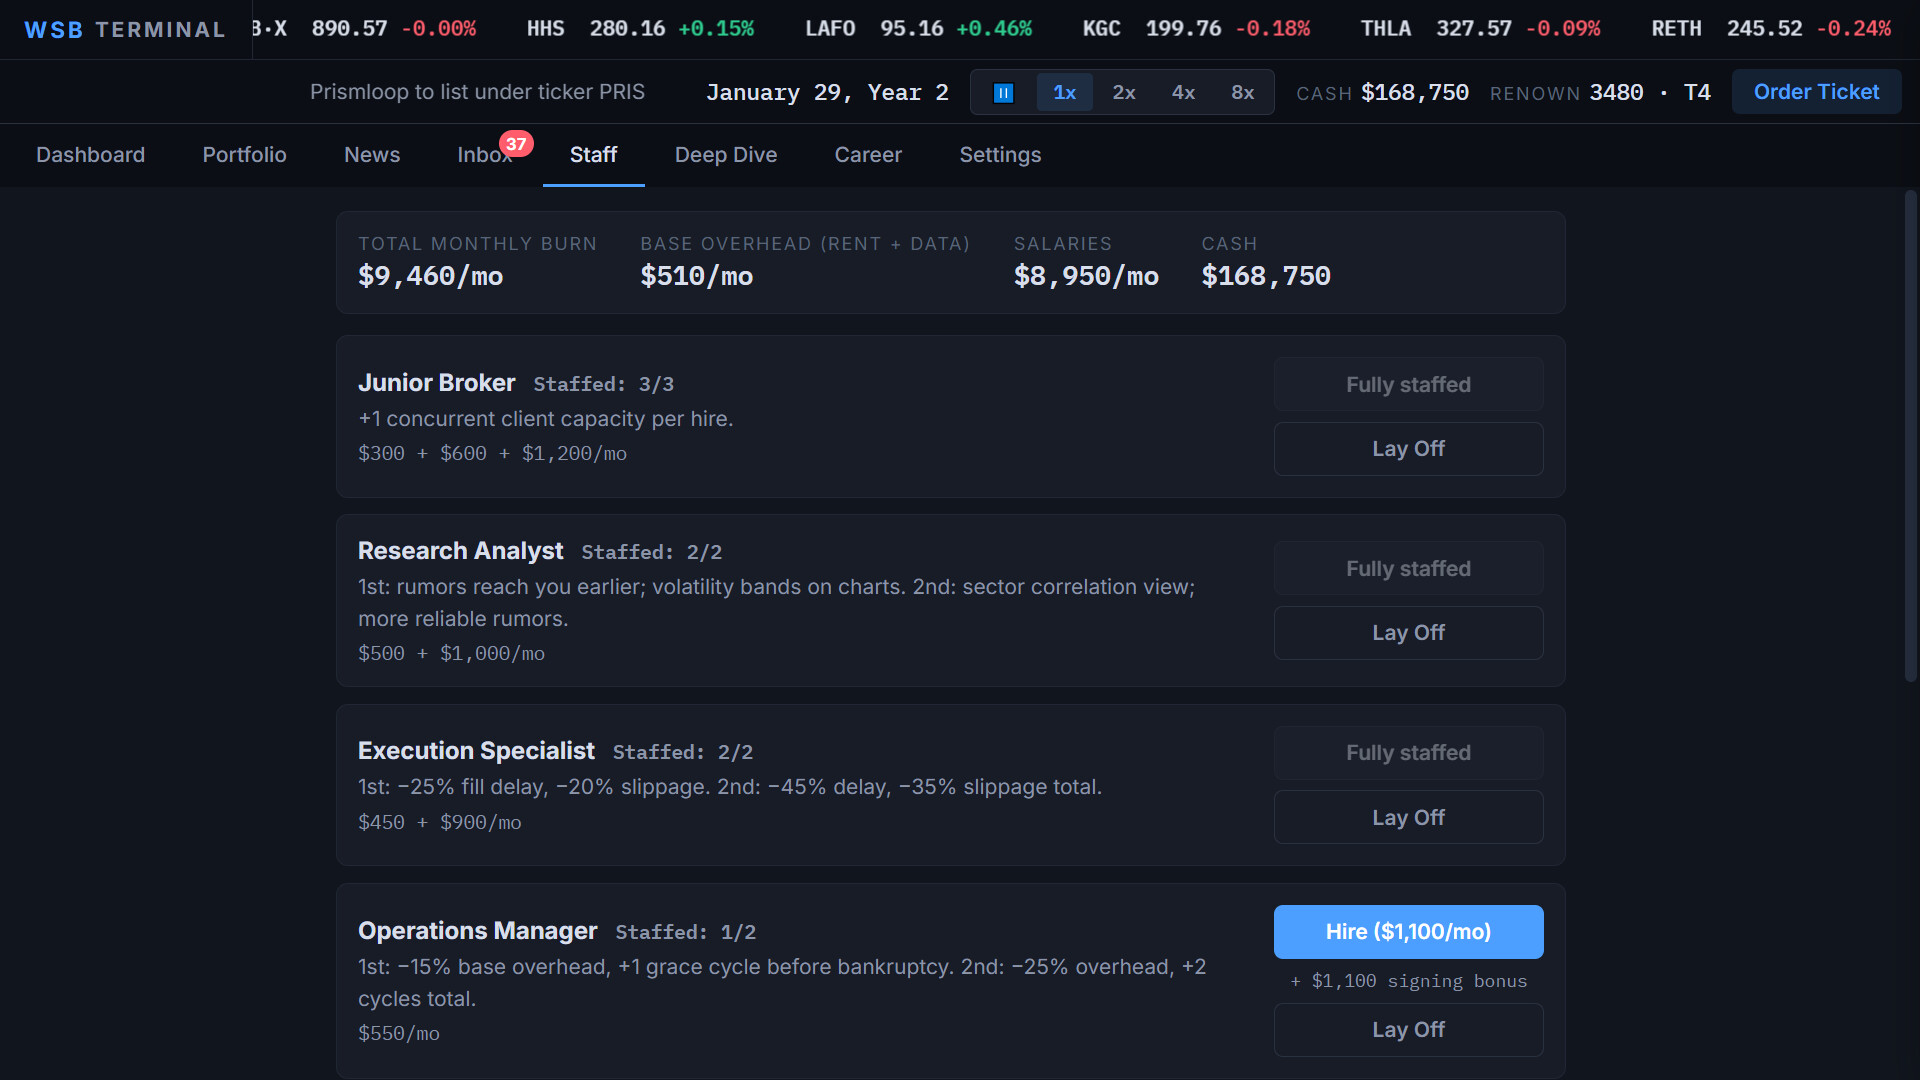The image size is (1920, 1080).
Task: Open the Portfolio tab
Action: click(x=245, y=155)
